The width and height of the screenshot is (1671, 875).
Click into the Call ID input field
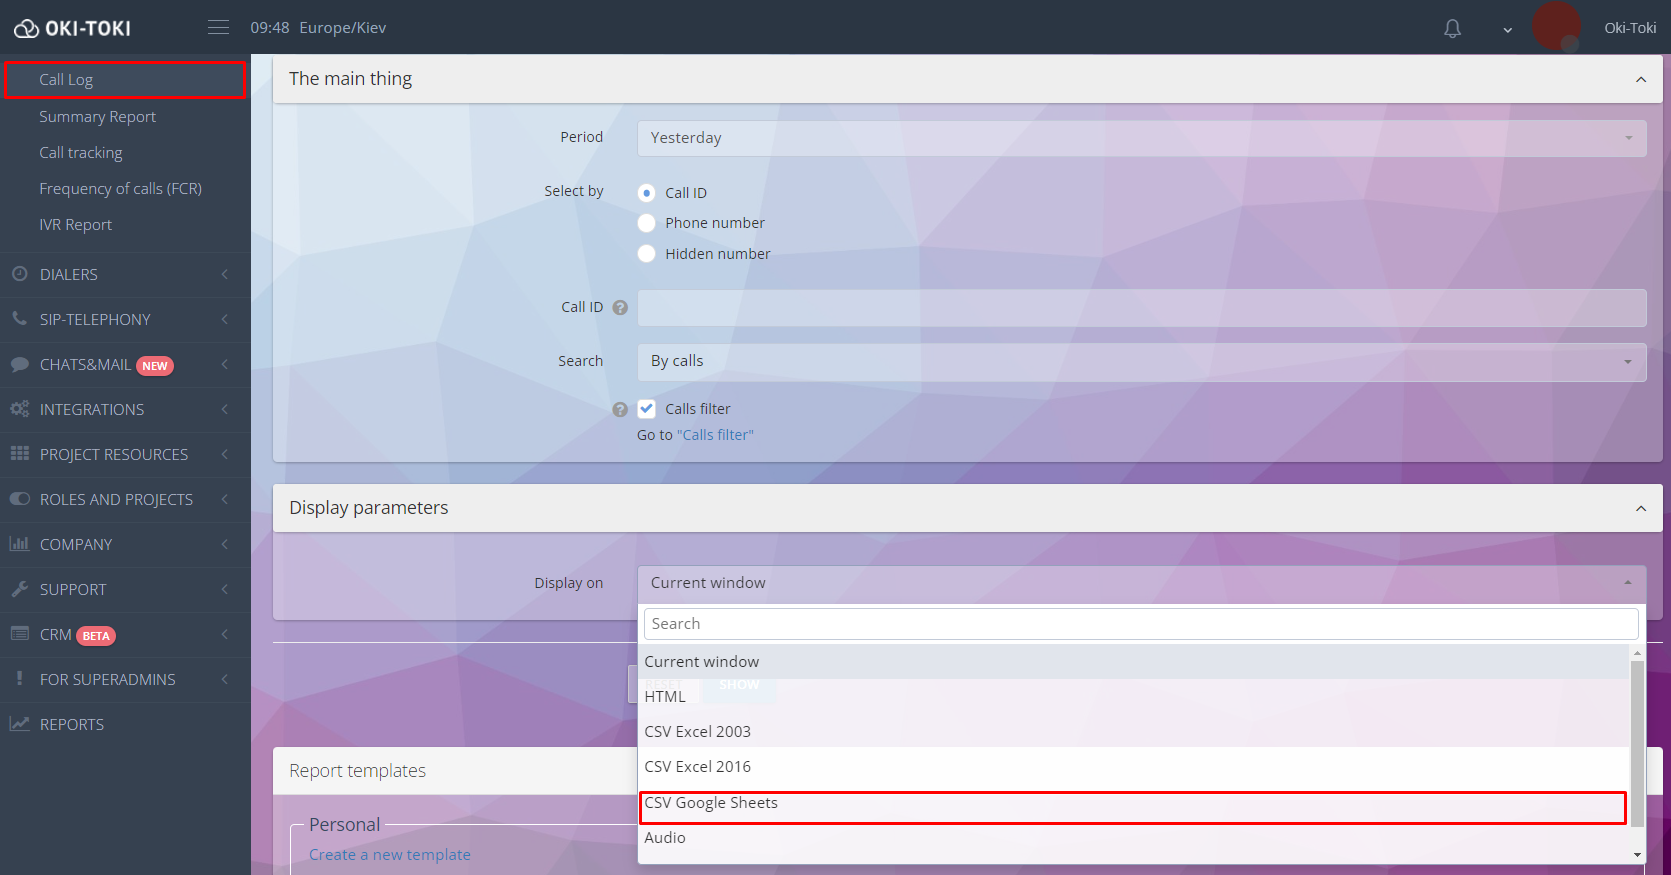[x=1141, y=308]
